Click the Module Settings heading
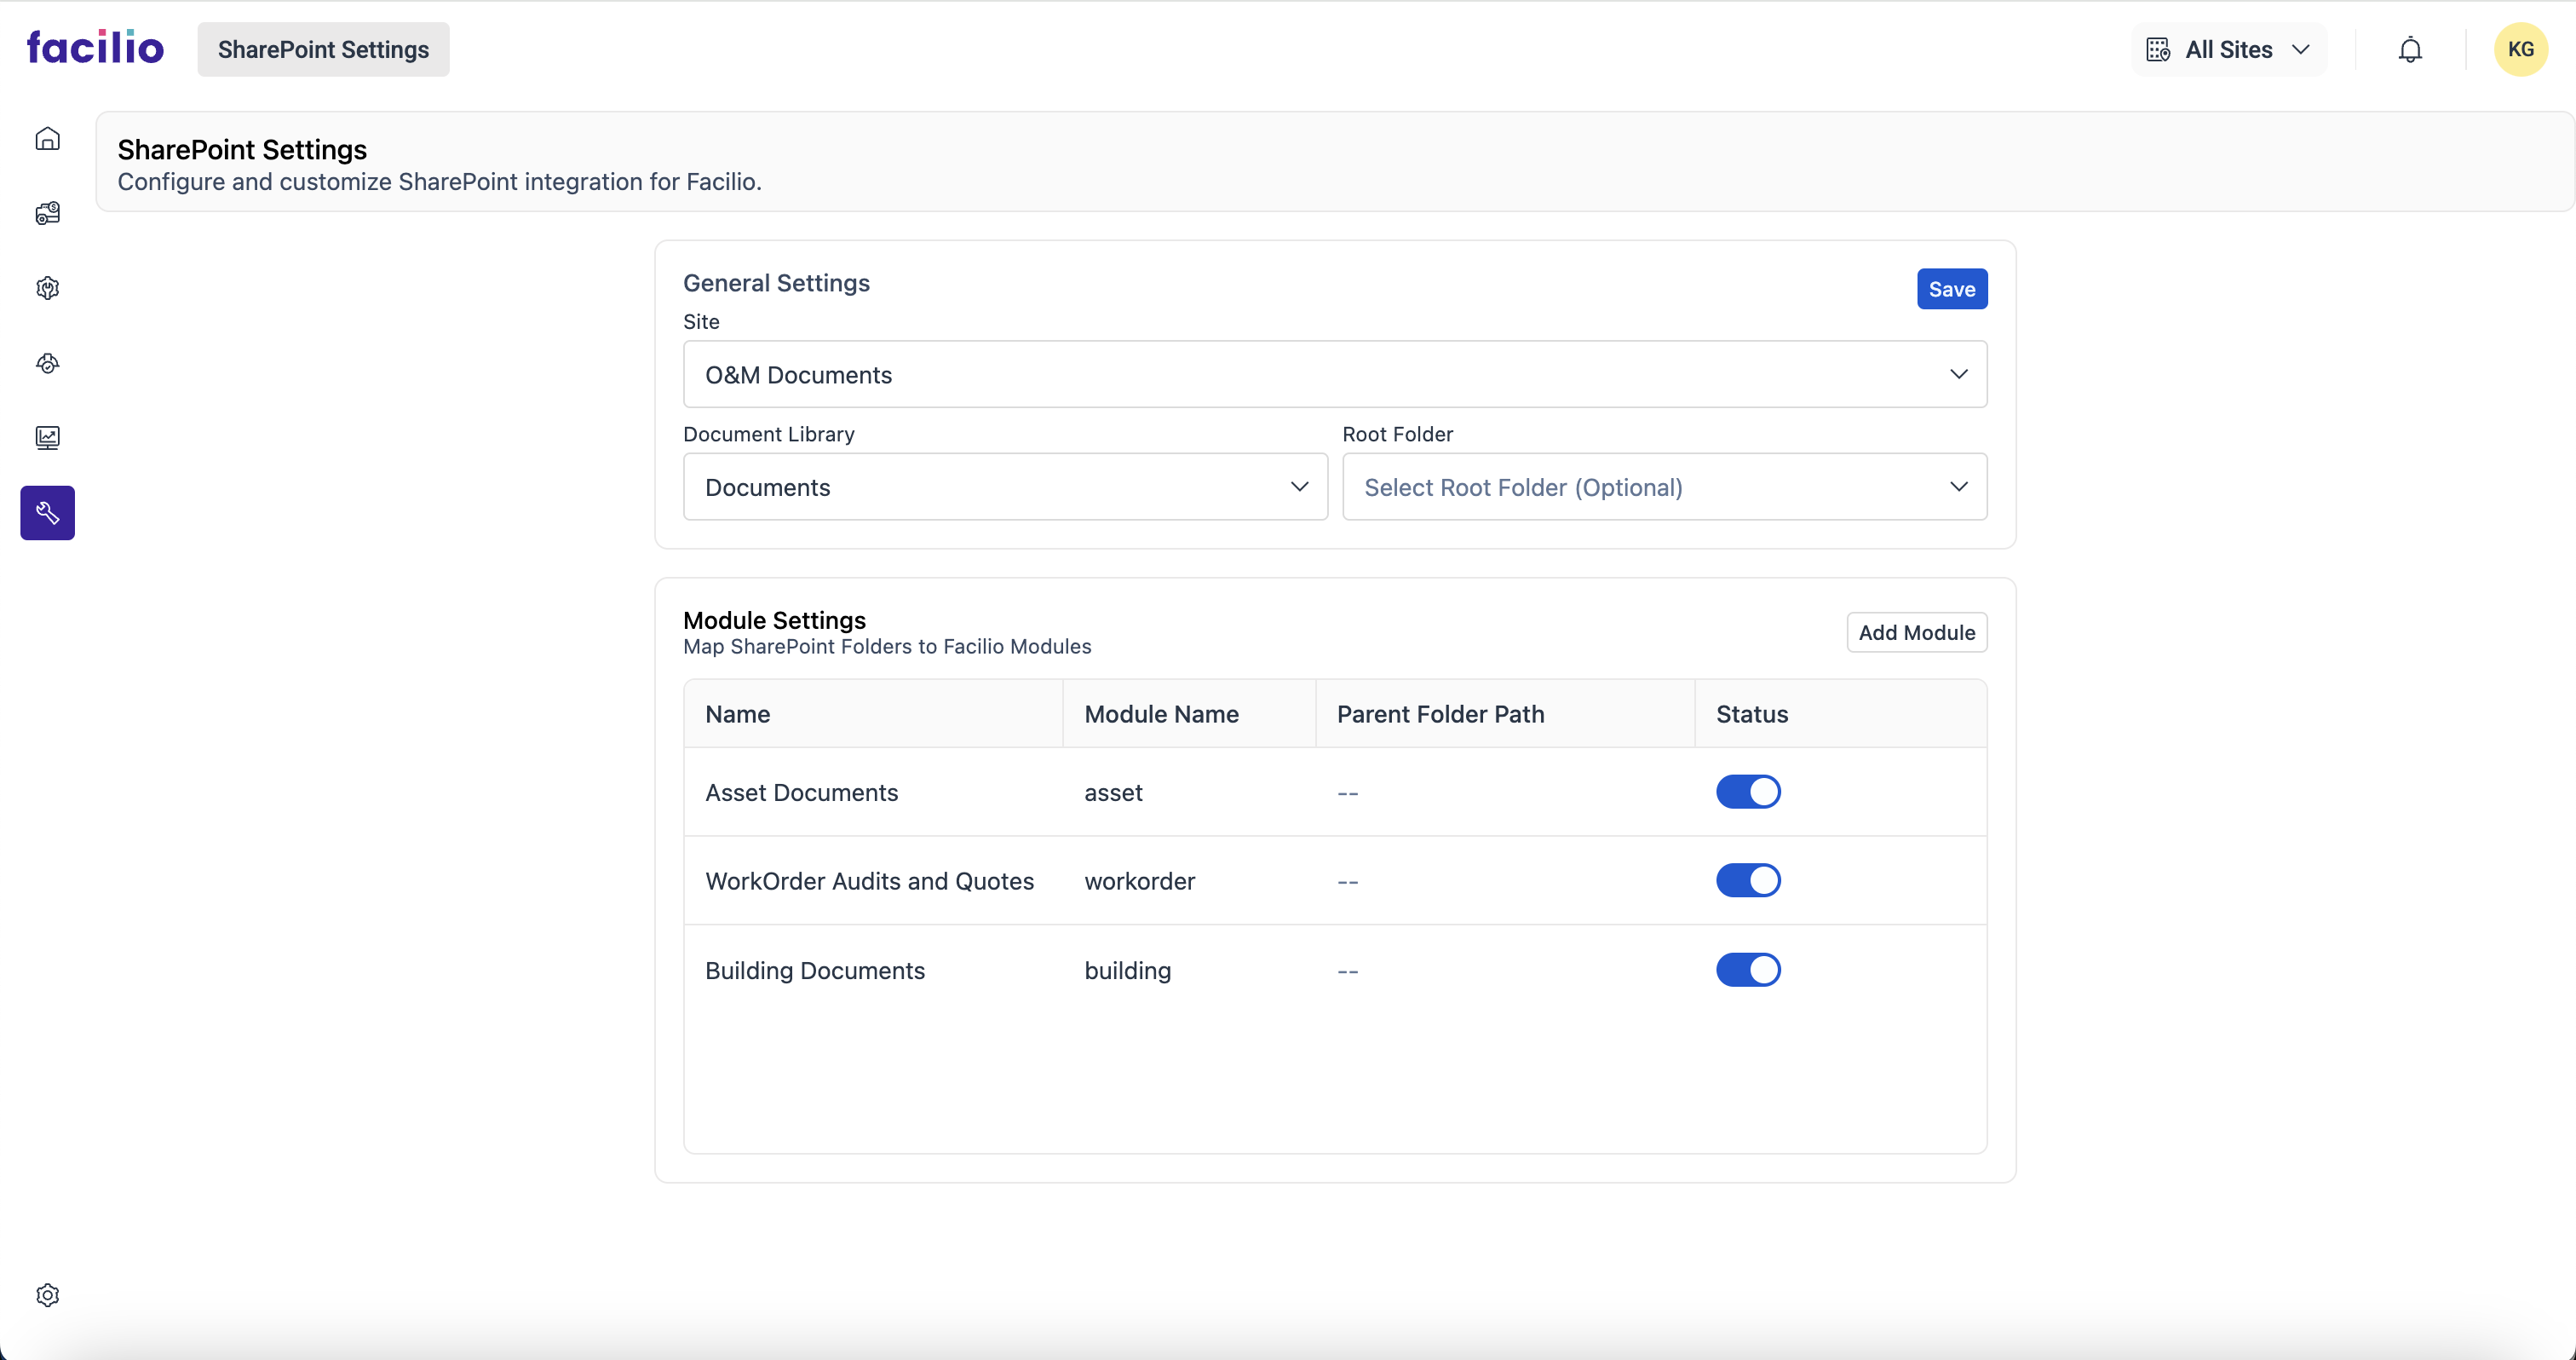2576x1360 pixels. click(774, 620)
